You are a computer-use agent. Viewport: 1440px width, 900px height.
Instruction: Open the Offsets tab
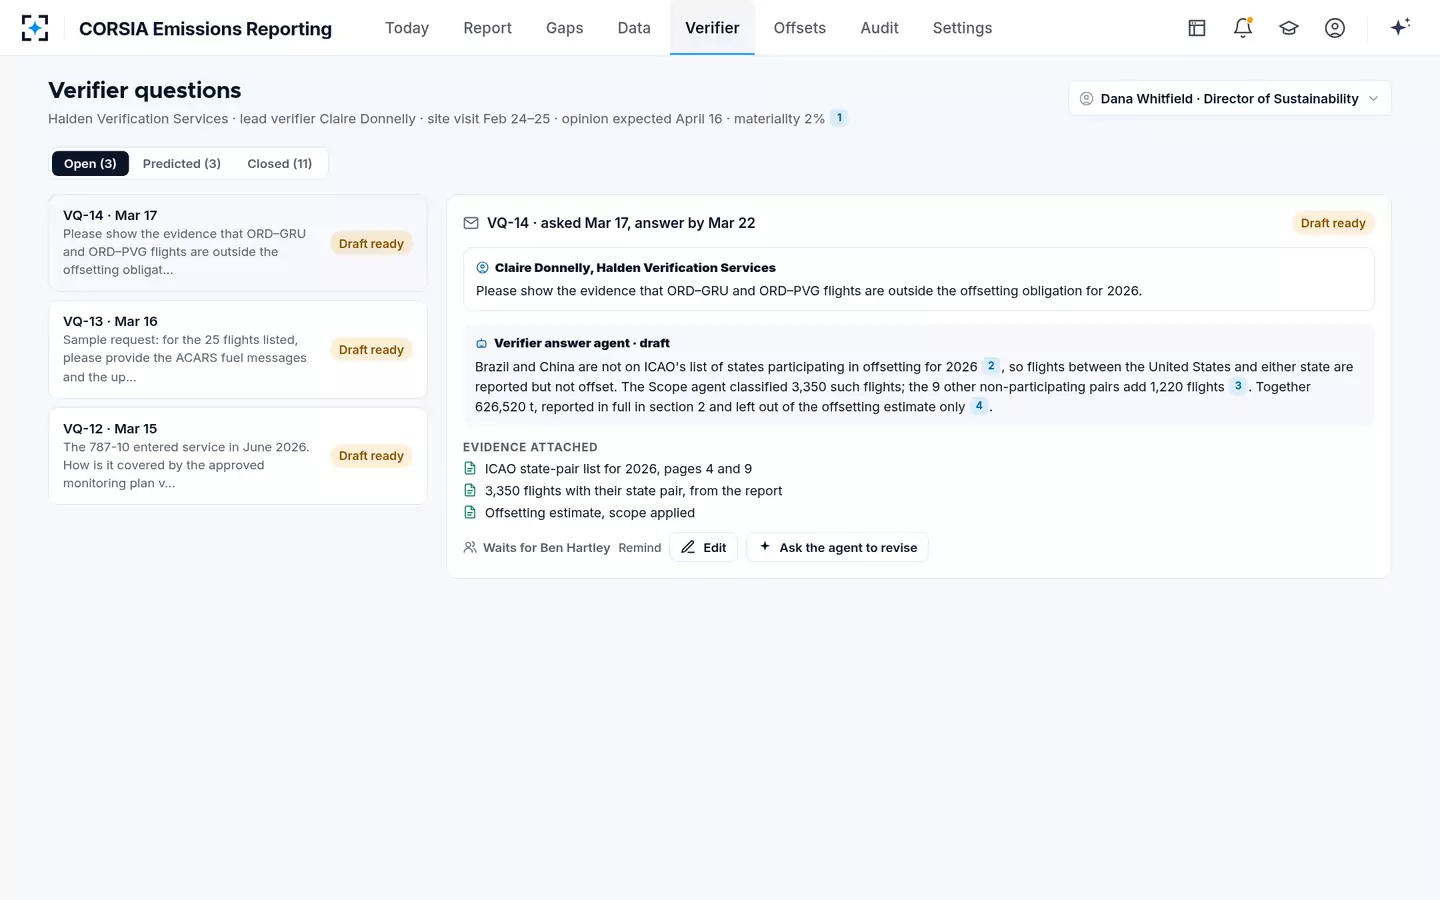coord(800,28)
